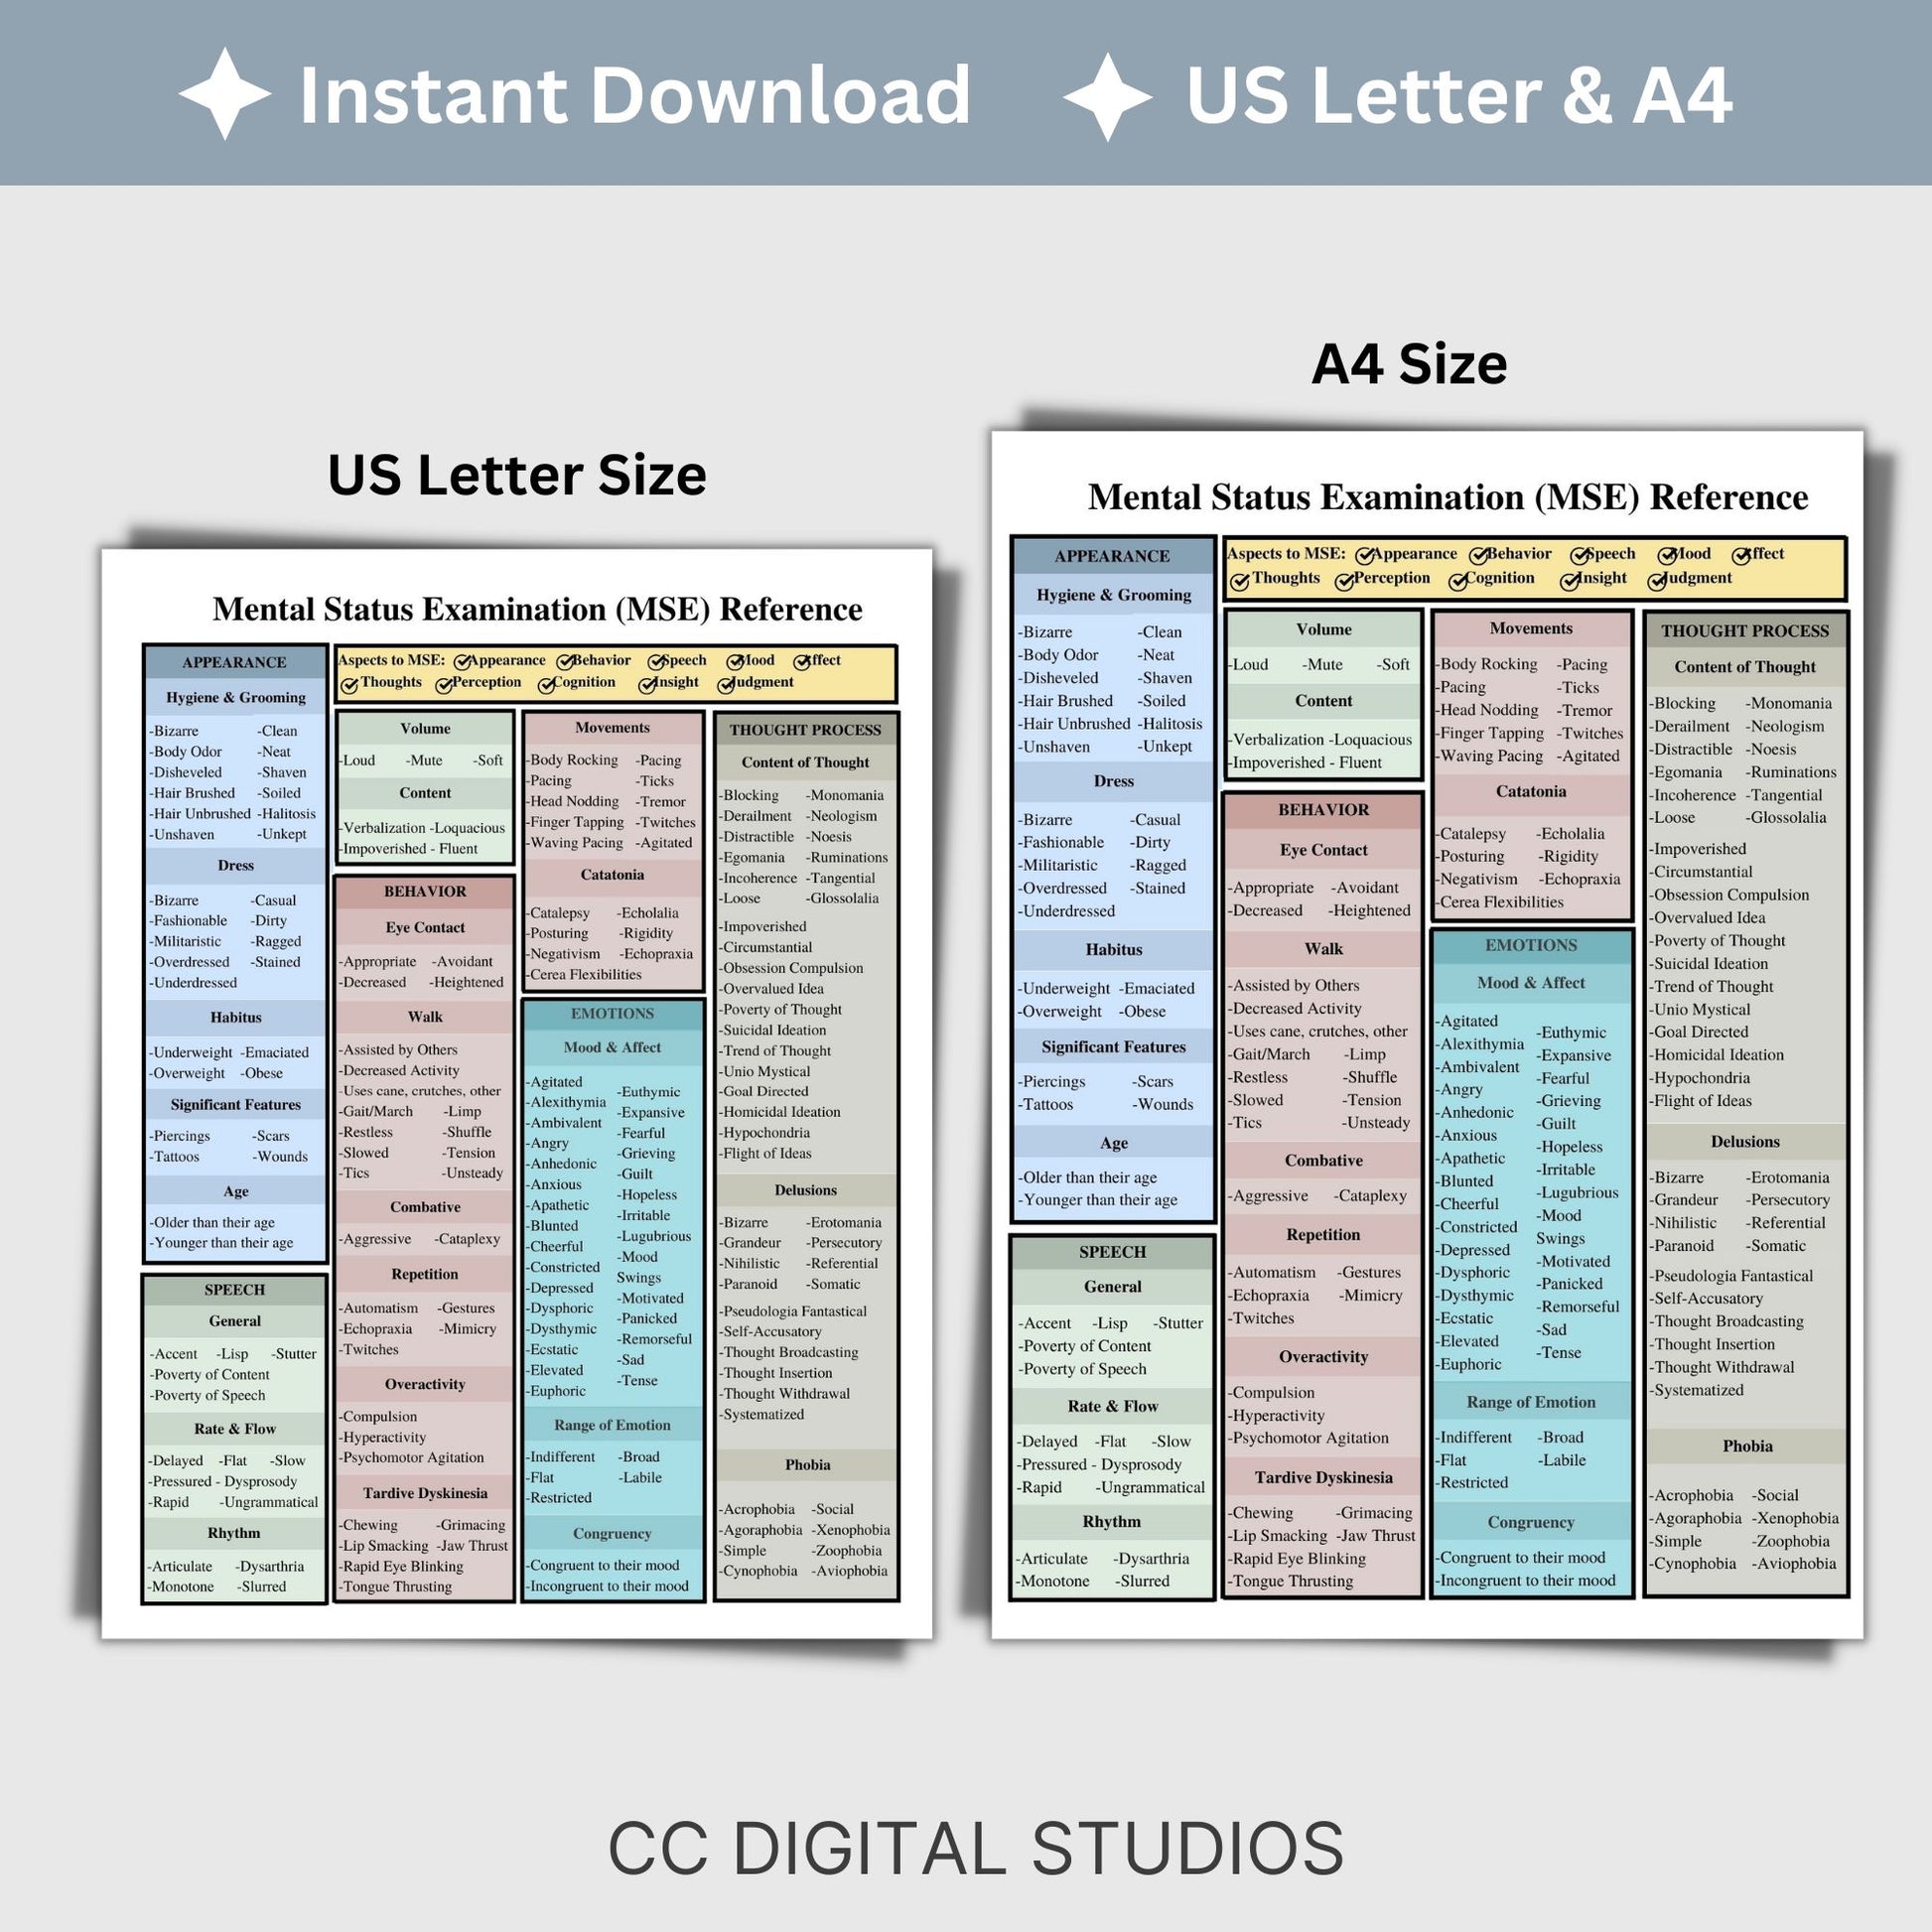Expand the SPEECH section header
Viewport: 1932px width, 1932px height.
276,1288
